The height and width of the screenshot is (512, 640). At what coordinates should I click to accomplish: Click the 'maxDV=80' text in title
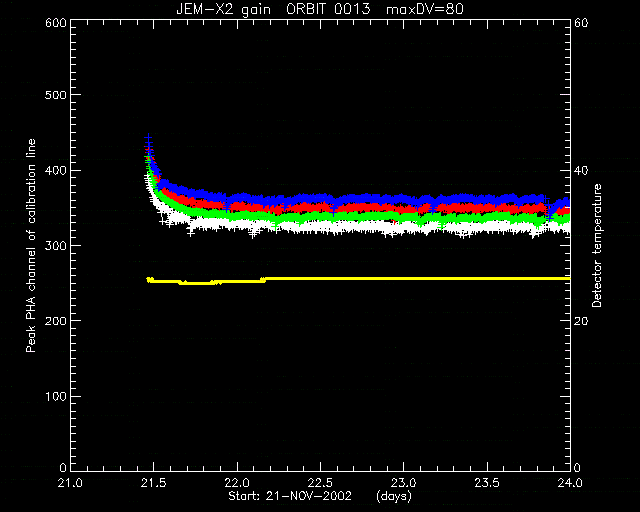(x=424, y=9)
